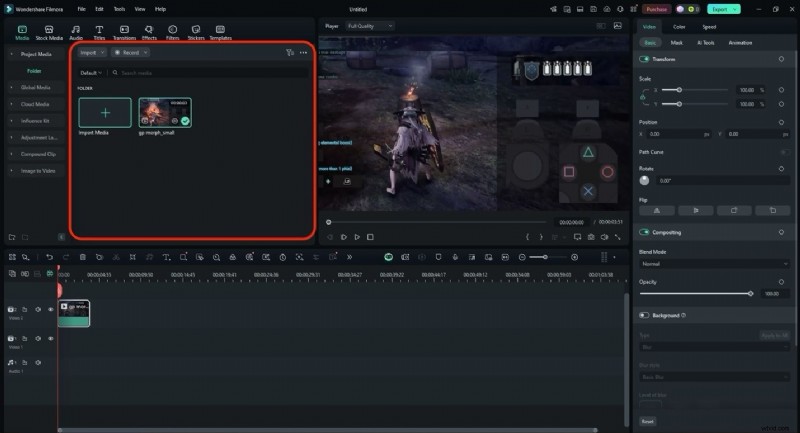
Task: Open the AI Tools sub-tab
Action: click(706, 43)
